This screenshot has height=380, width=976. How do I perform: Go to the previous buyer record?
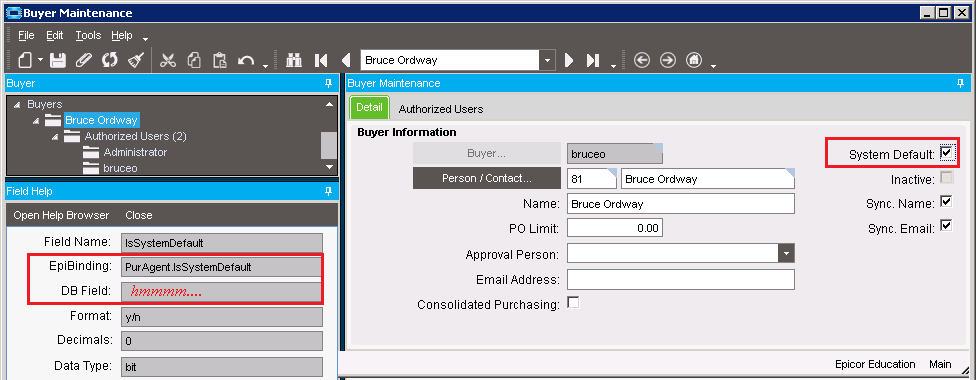(x=346, y=60)
